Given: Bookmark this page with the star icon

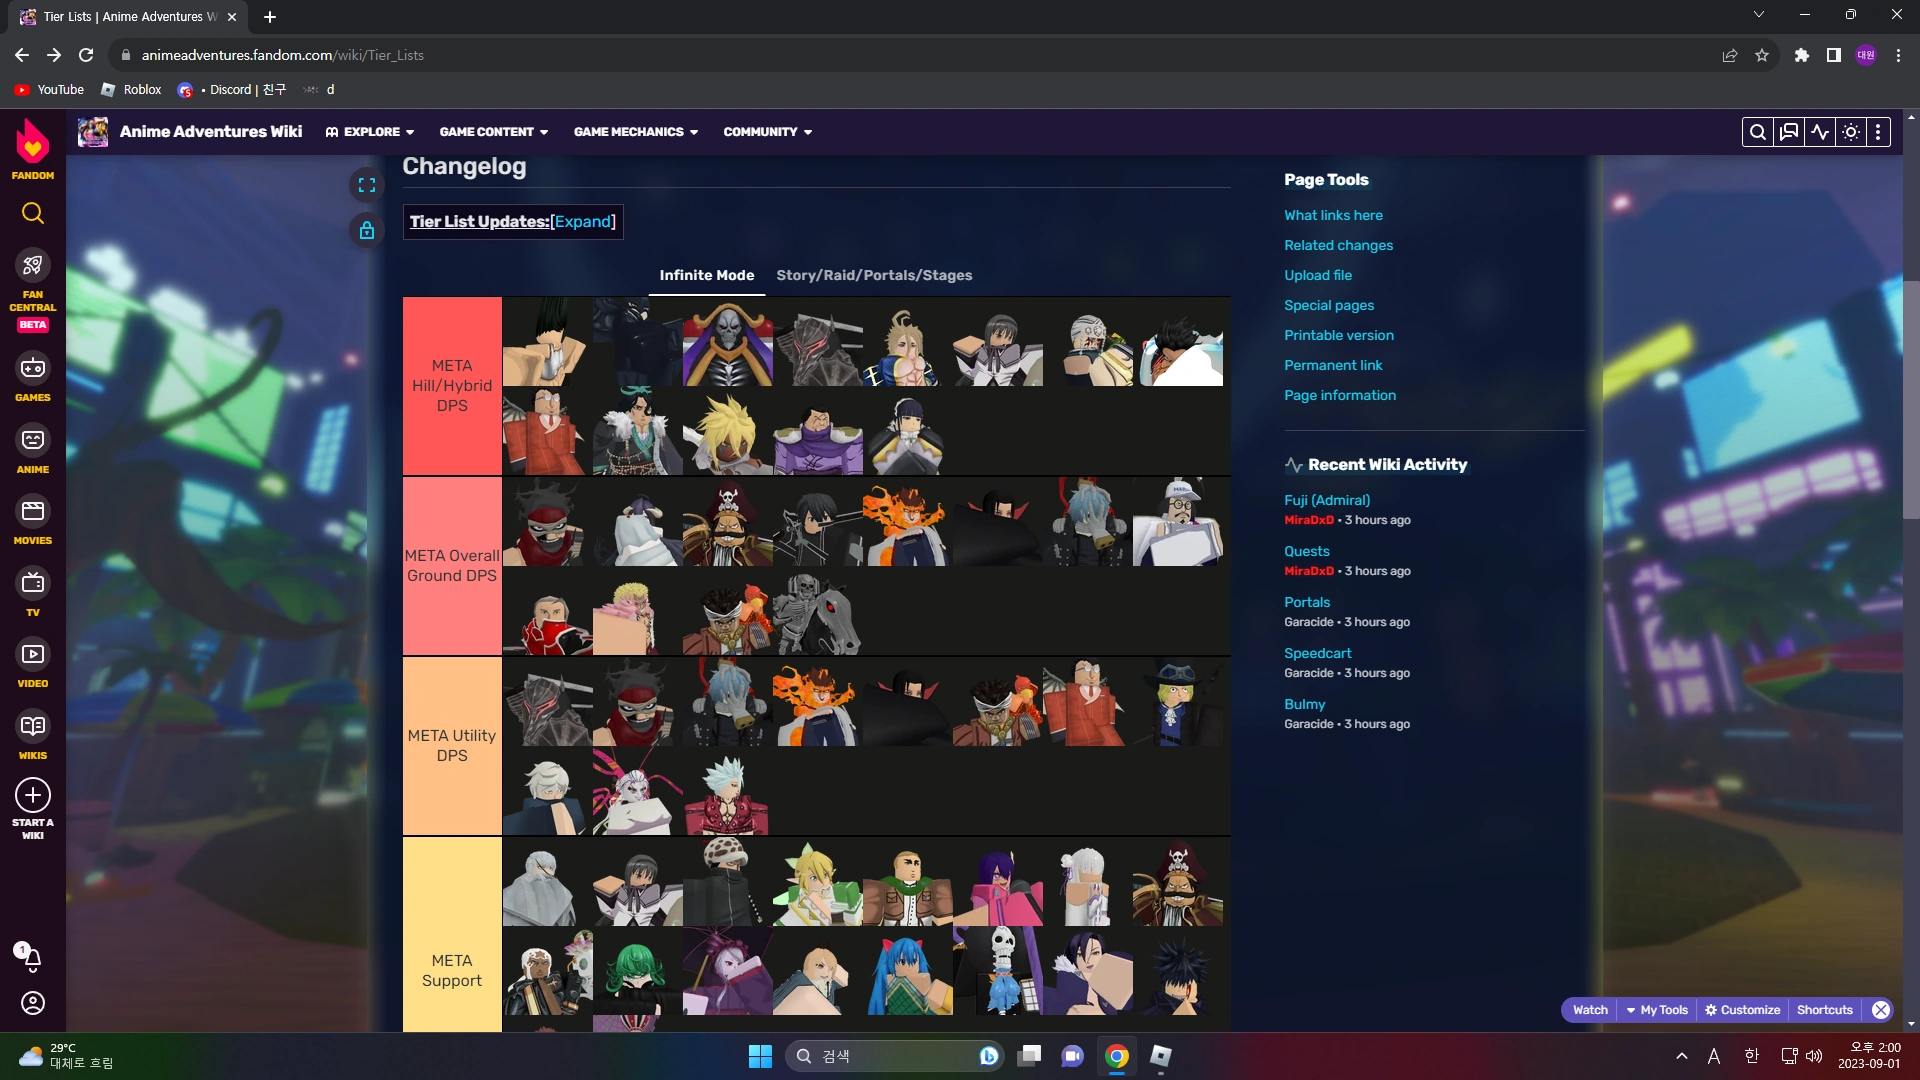Looking at the screenshot, I should pyautogui.click(x=1762, y=55).
